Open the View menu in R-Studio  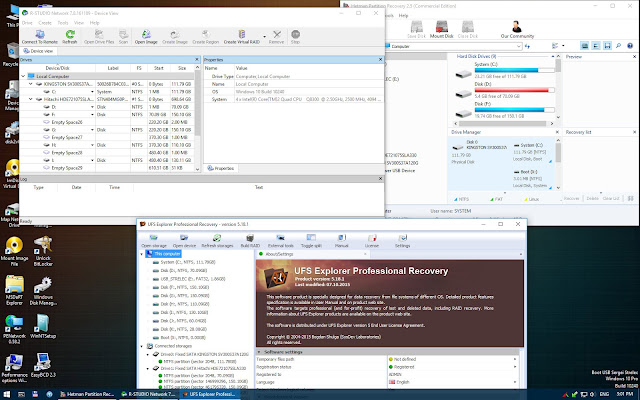click(x=79, y=23)
